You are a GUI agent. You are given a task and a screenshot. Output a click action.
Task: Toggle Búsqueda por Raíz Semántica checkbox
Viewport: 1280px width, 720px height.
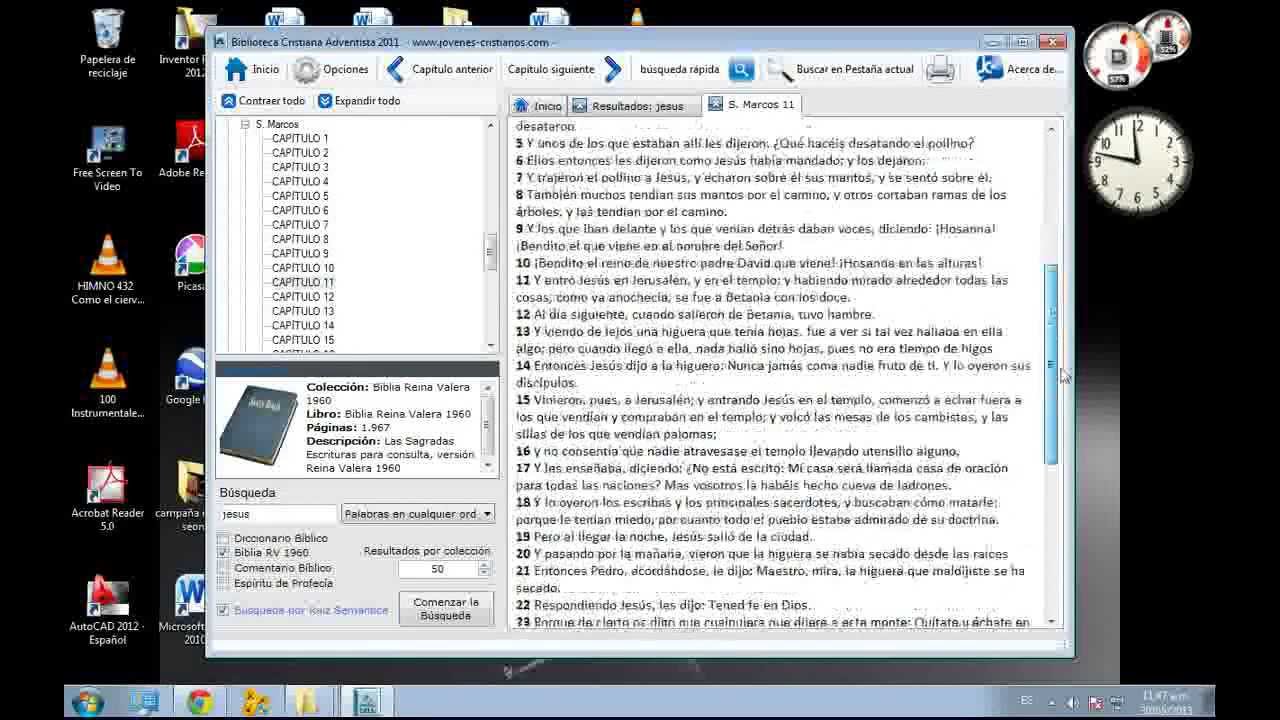tap(223, 610)
